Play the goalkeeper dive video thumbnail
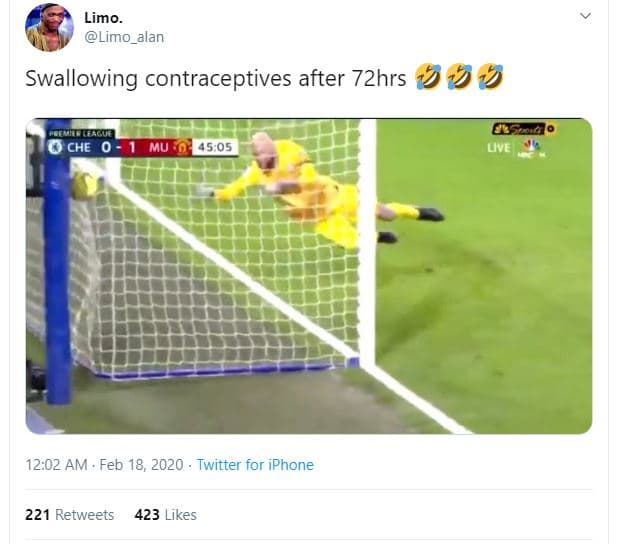The image size is (618, 544). (309, 276)
